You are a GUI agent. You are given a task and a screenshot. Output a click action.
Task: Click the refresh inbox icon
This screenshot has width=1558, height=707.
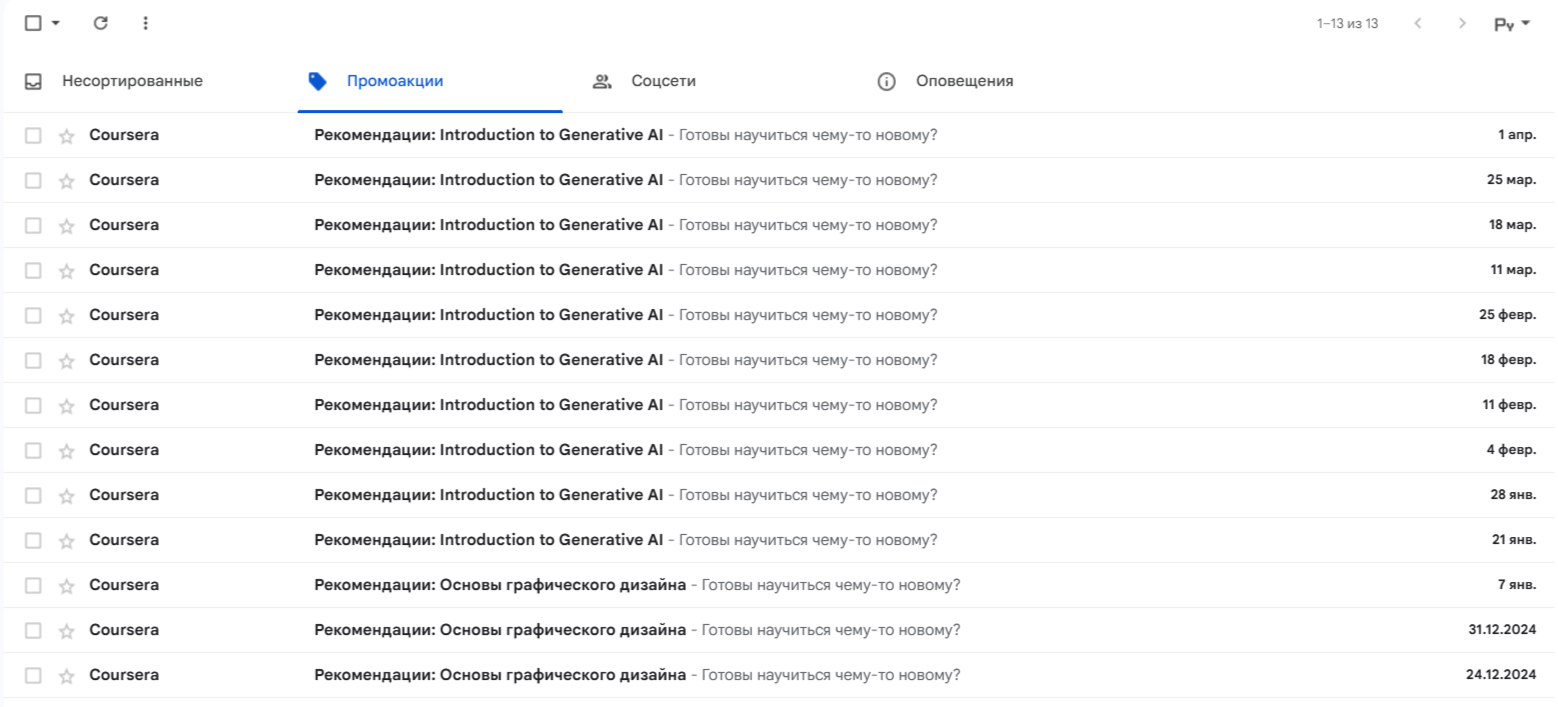click(x=100, y=22)
